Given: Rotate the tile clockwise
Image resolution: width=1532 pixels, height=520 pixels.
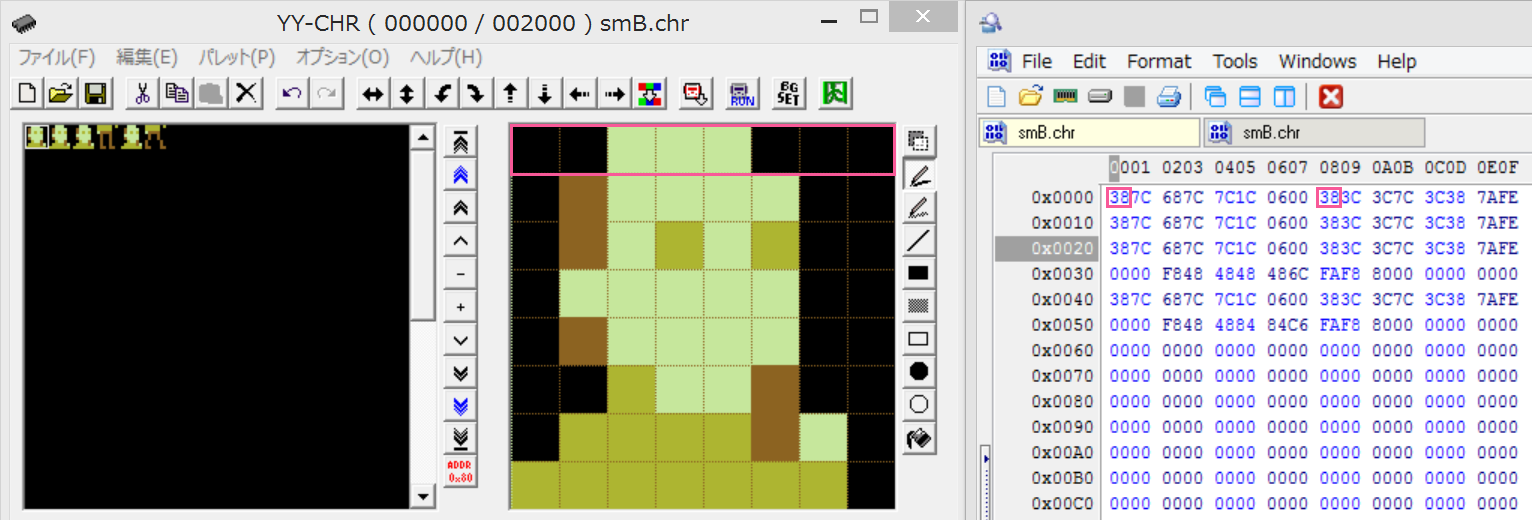Looking at the screenshot, I should (x=476, y=94).
